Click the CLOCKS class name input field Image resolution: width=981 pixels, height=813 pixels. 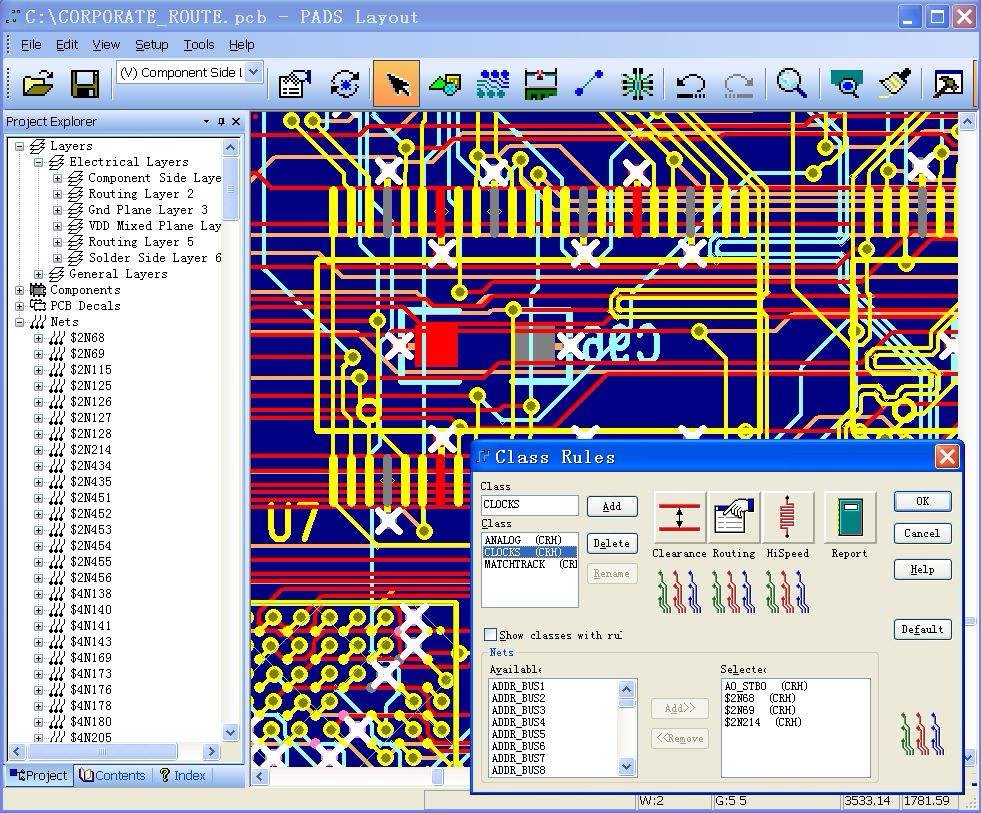coord(529,504)
